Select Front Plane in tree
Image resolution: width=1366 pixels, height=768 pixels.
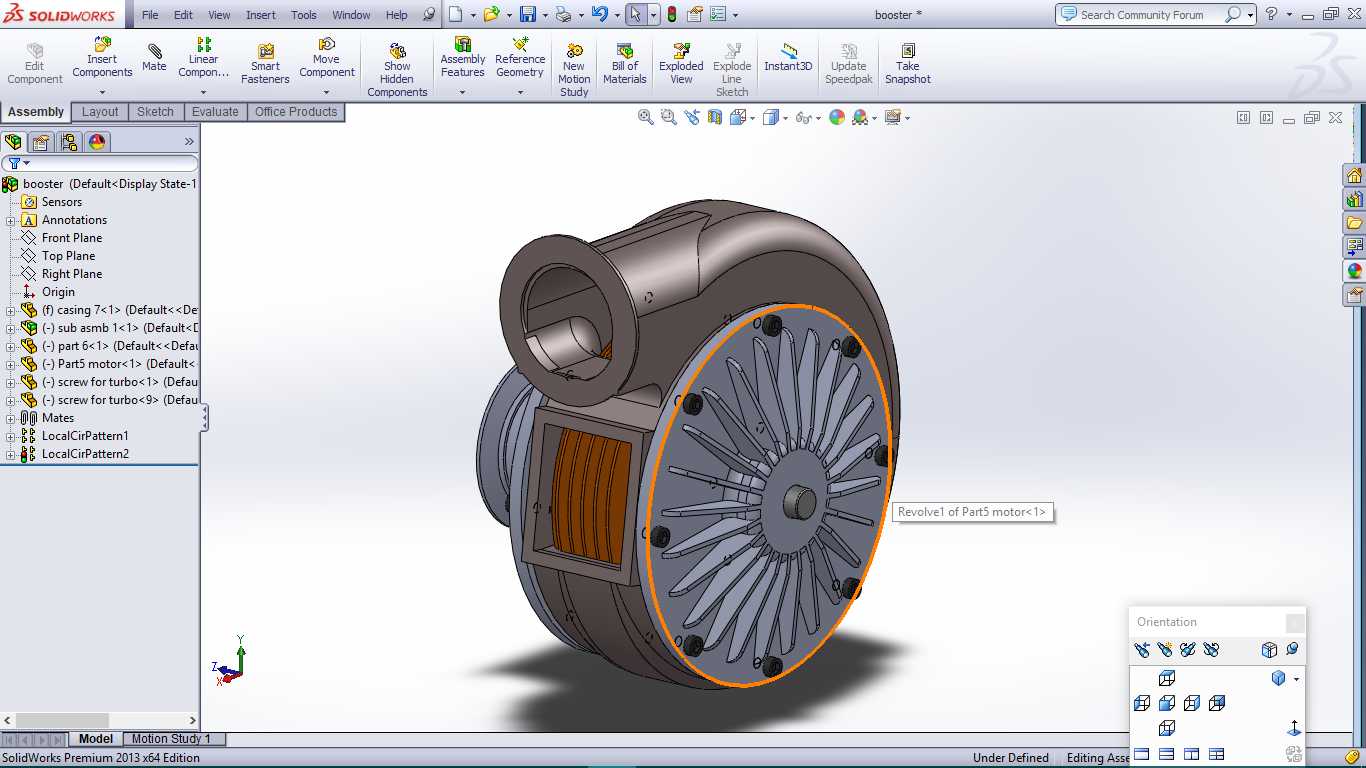click(x=72, y=238)
